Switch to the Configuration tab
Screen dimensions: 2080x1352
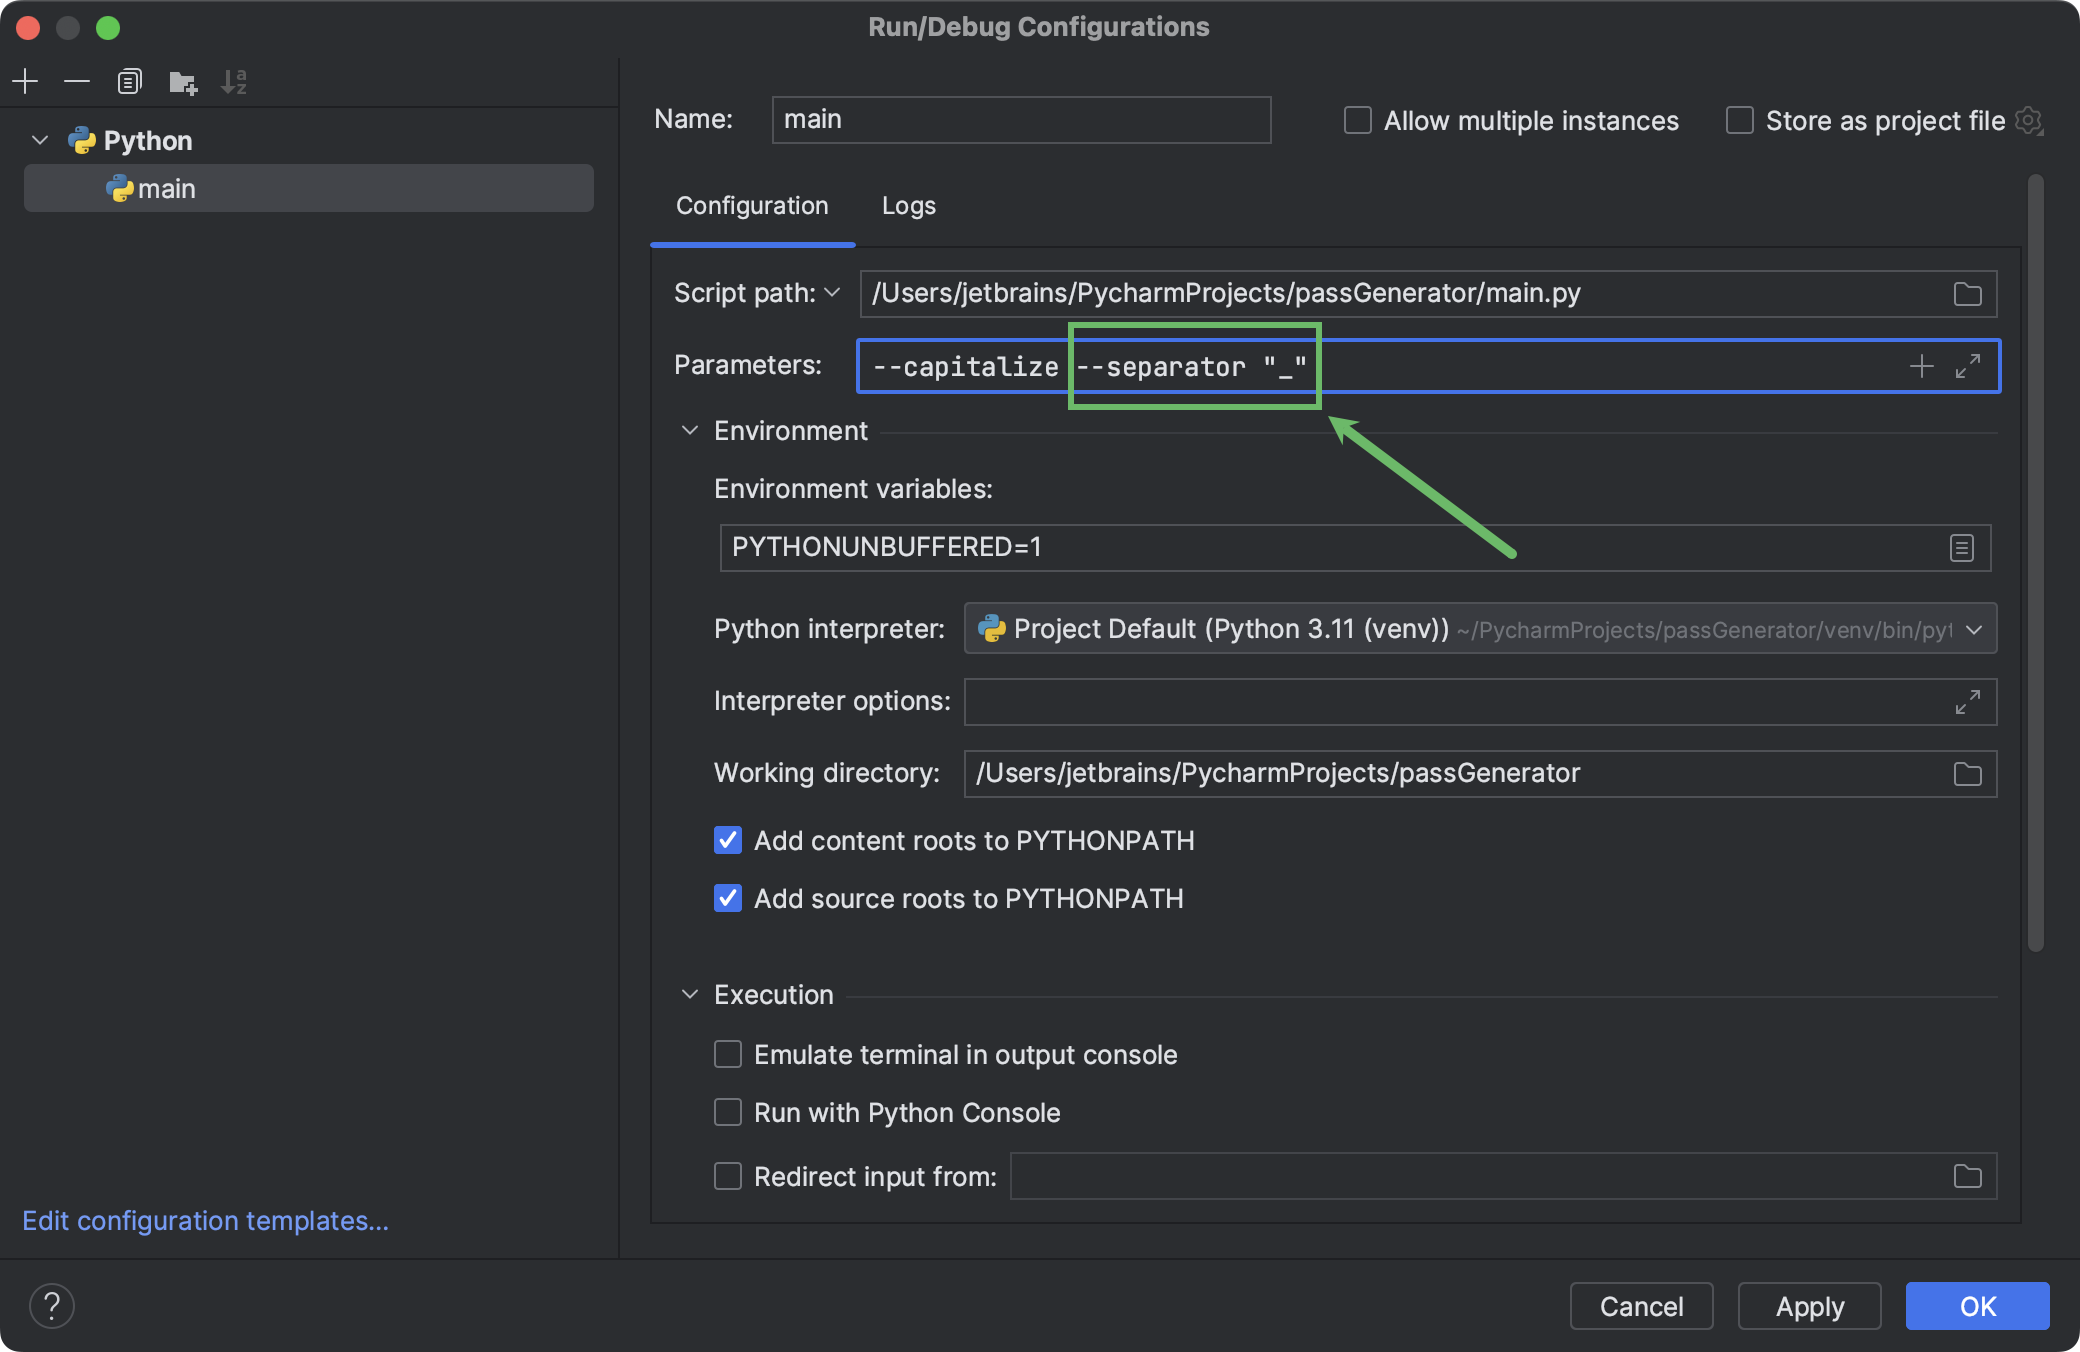(x=750, y=205)
